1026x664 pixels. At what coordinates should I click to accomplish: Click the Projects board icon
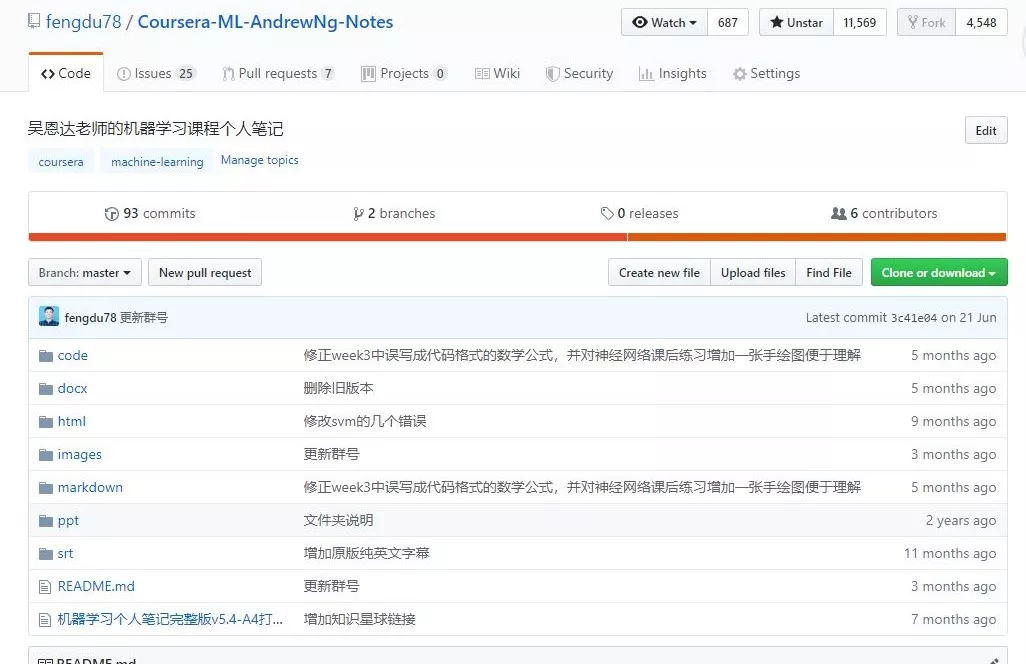tap(368, 74)
